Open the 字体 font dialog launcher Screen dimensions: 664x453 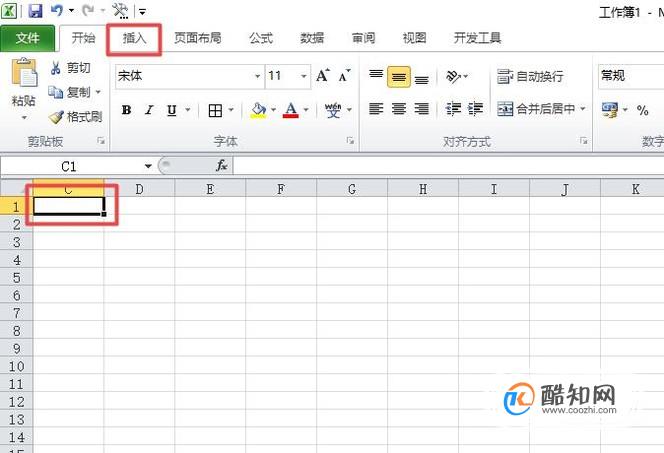pyautogui.click(x=351, y=141)
